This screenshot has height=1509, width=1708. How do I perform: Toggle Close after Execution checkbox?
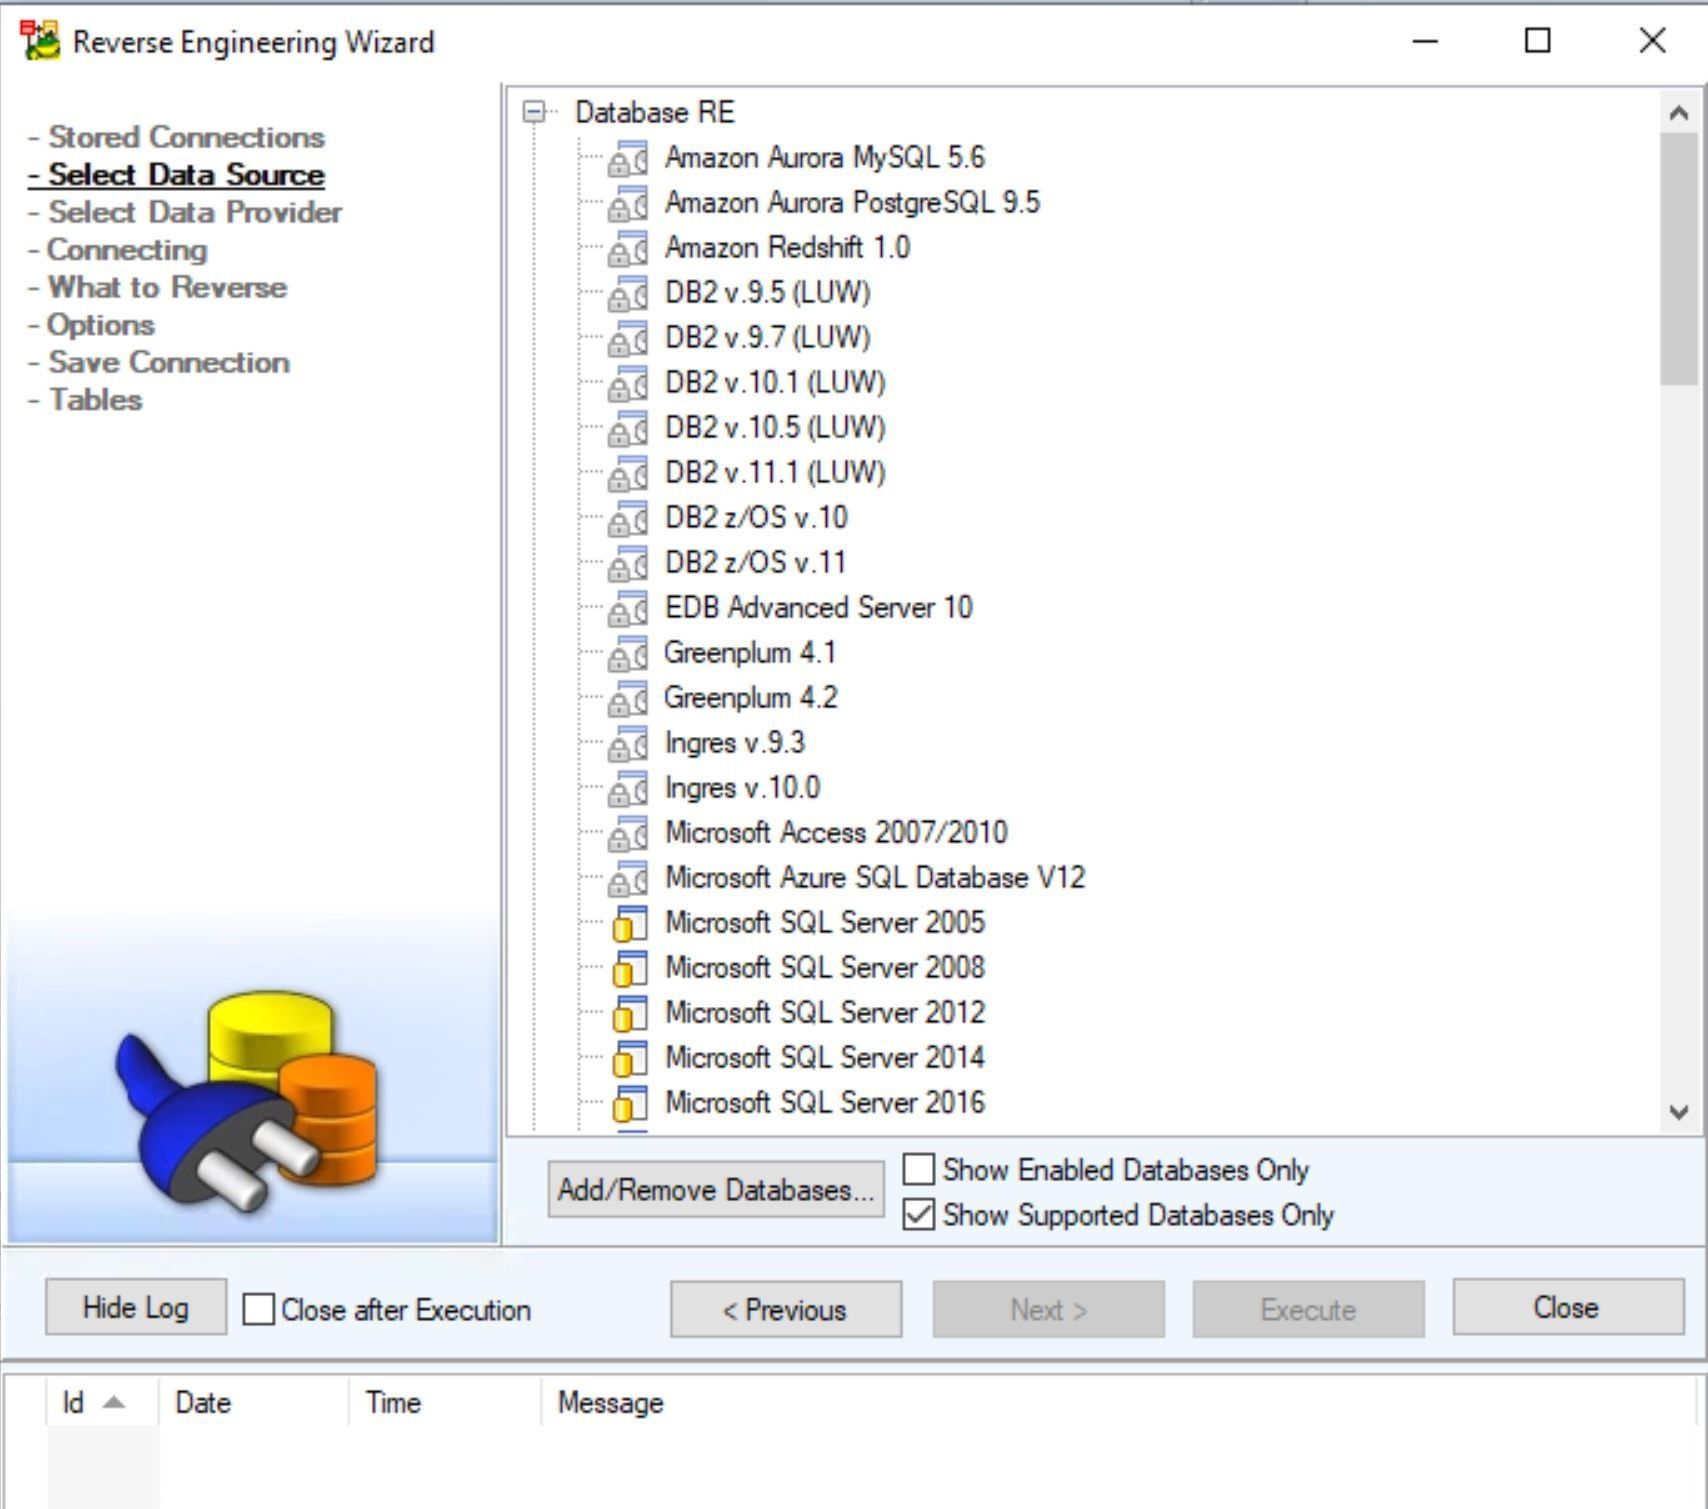(259, 1309)
